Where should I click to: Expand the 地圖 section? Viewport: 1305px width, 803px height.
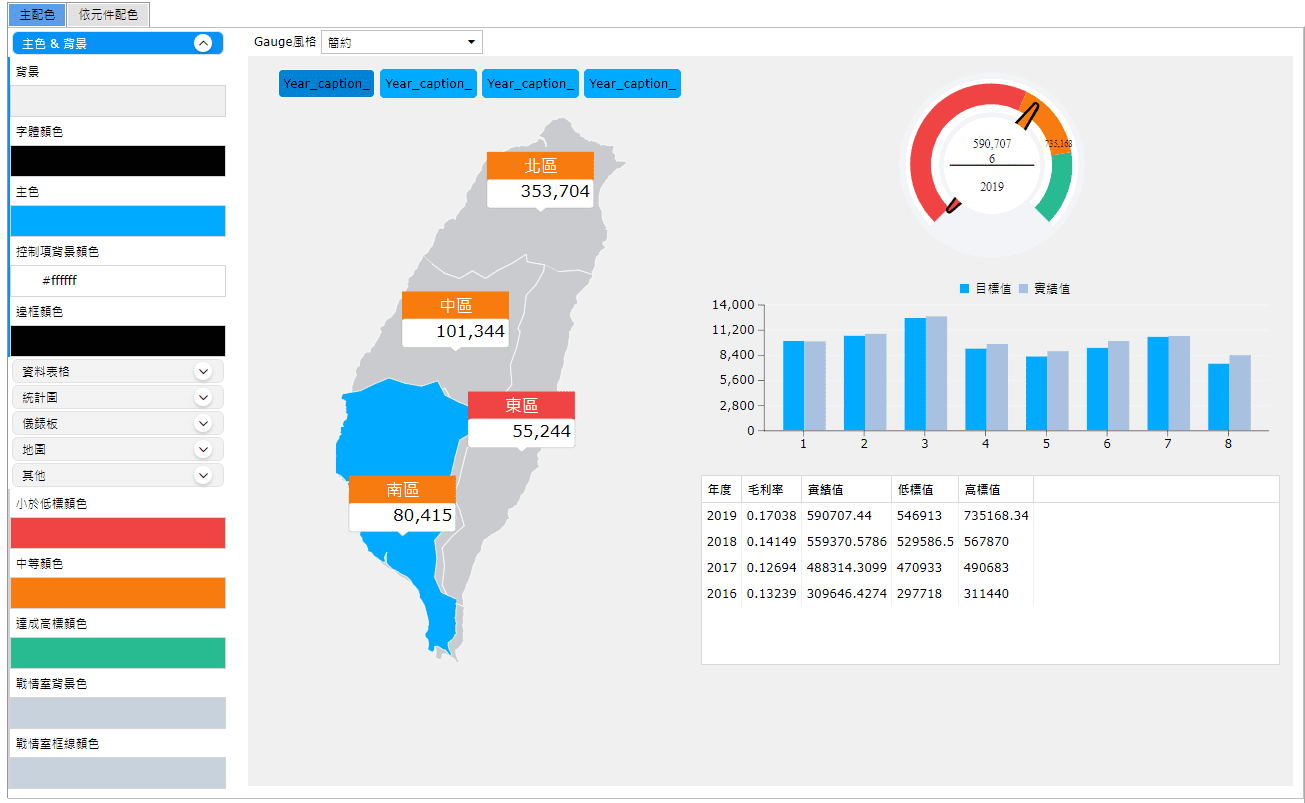pos(118,449)
